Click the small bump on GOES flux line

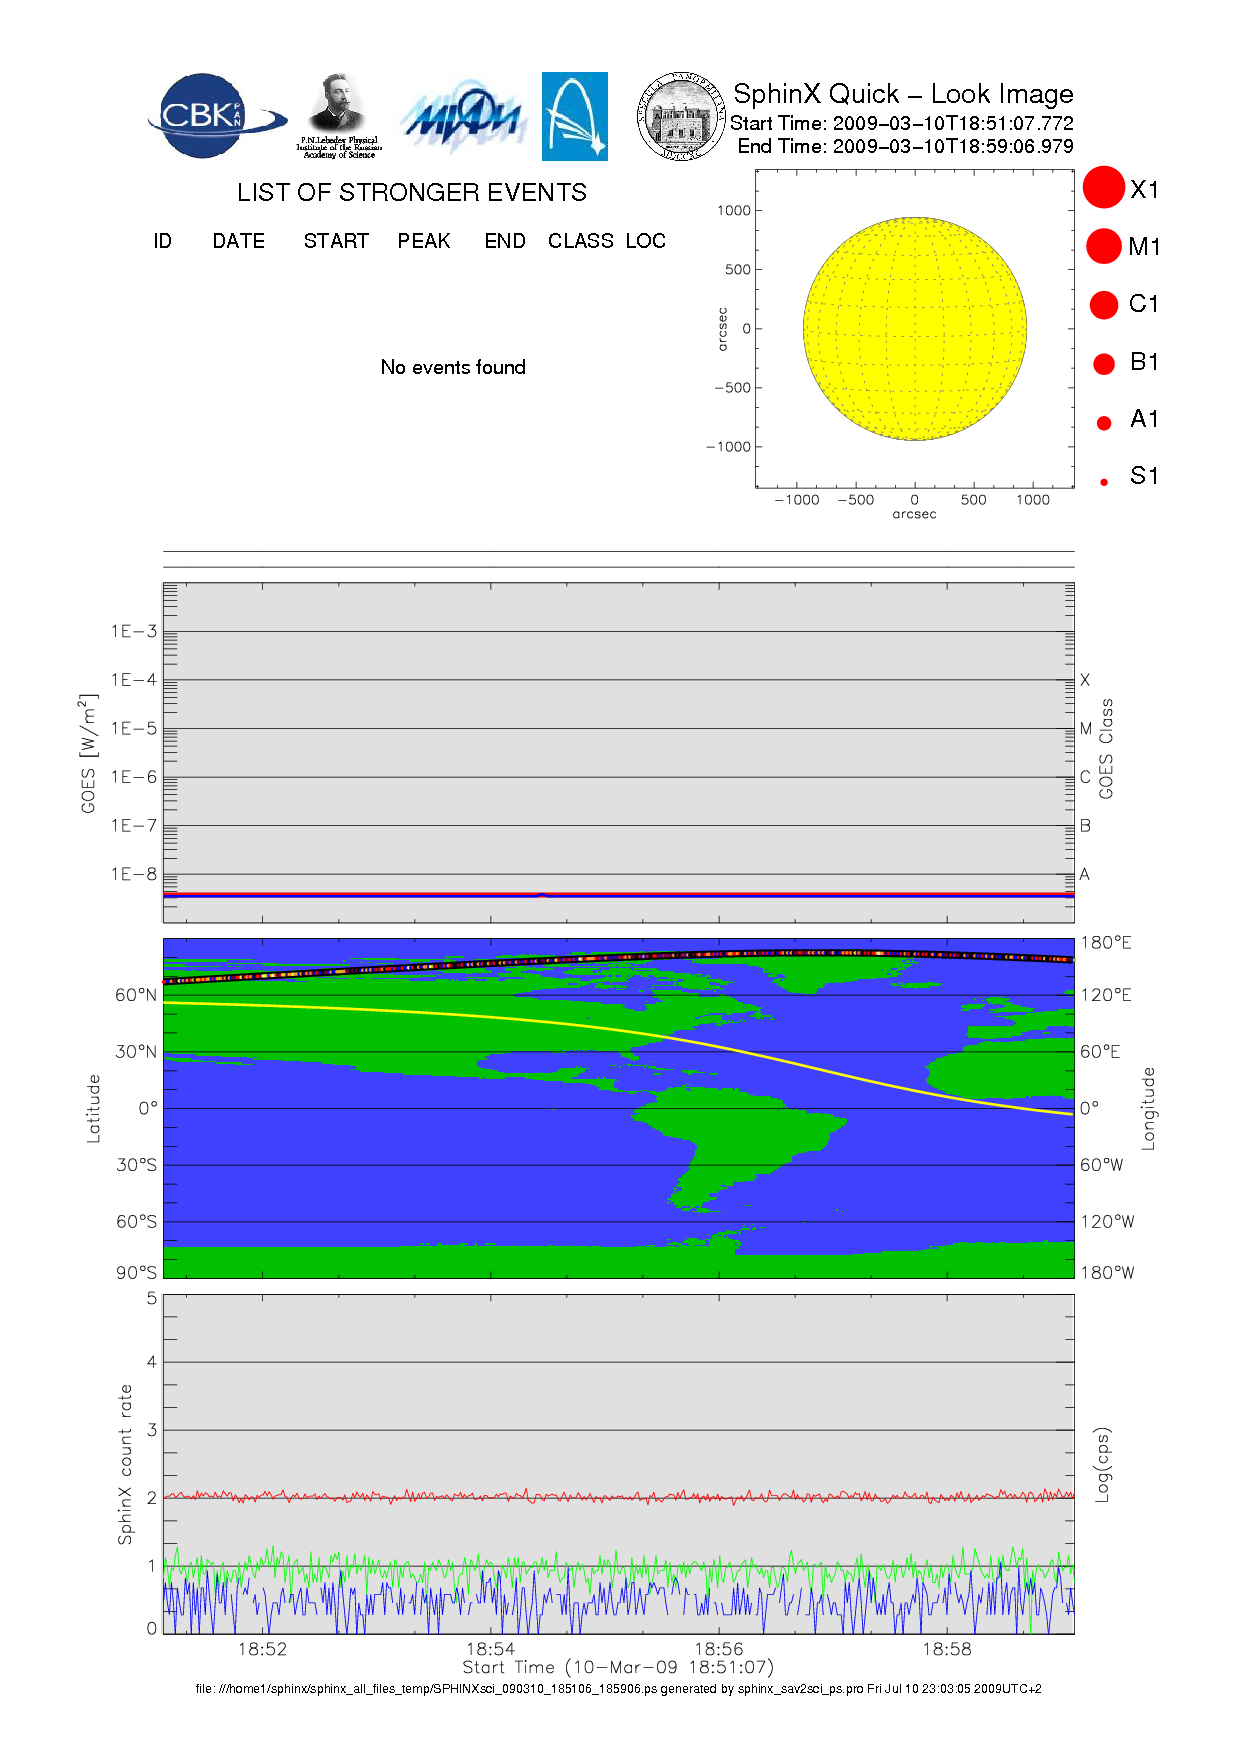pyautogui.click(x=541, y=894)
